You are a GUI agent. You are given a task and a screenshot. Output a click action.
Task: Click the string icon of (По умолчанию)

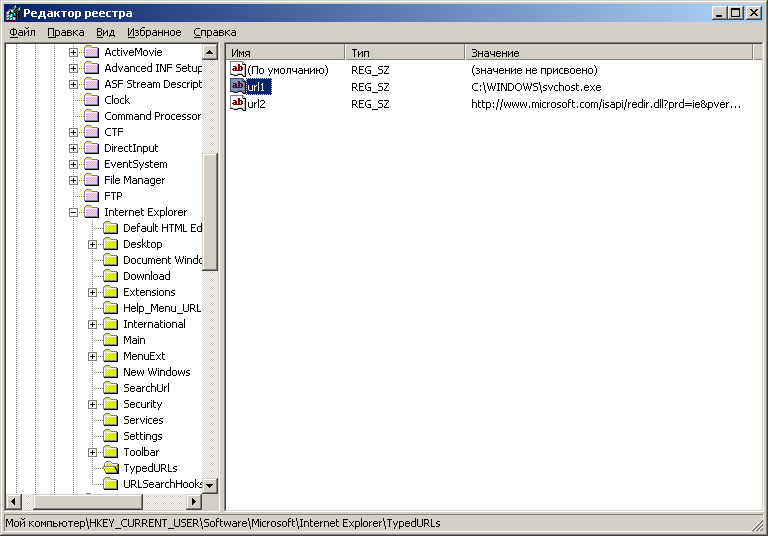click(238, 70)
